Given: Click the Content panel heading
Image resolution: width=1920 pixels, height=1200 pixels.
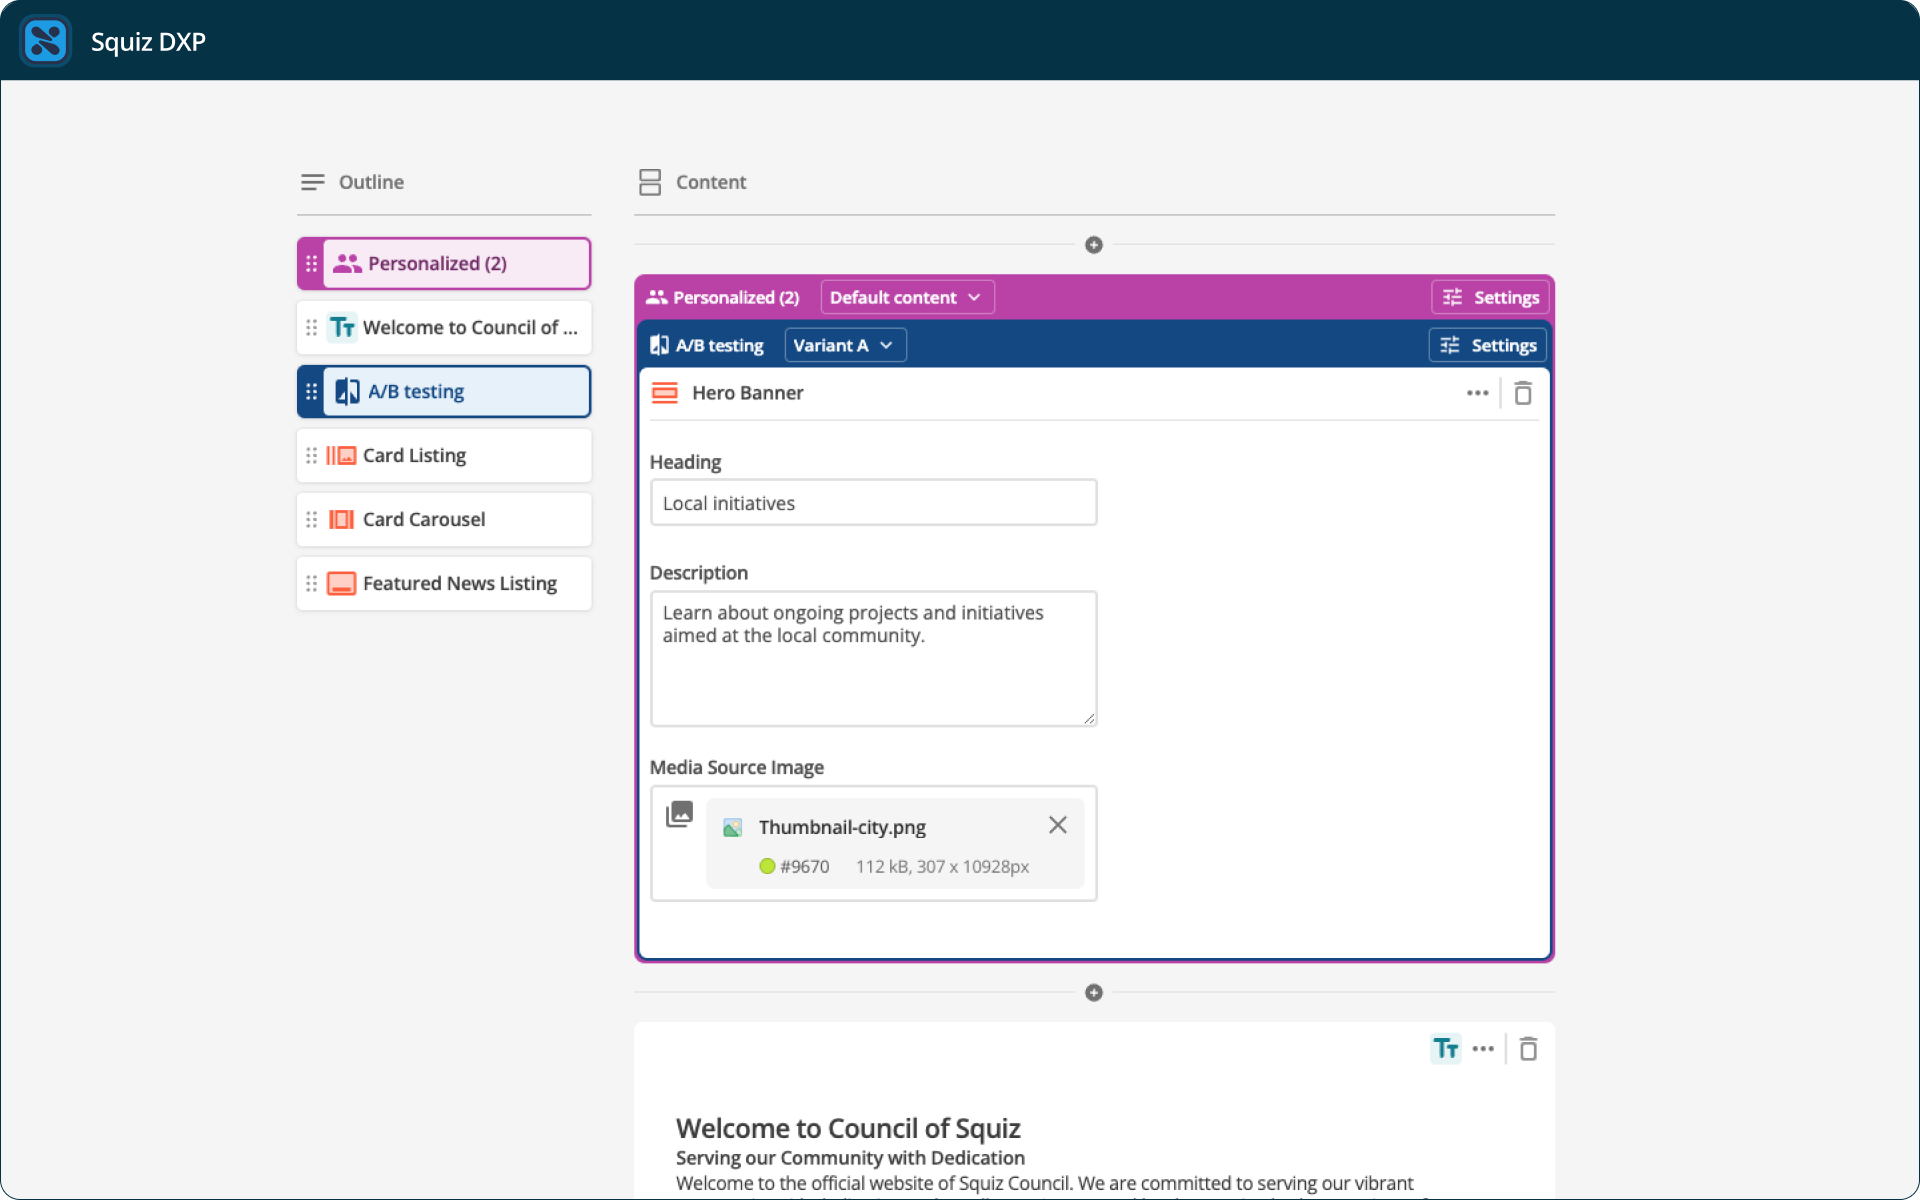Looking at the screenshot, I should point(711,182).
